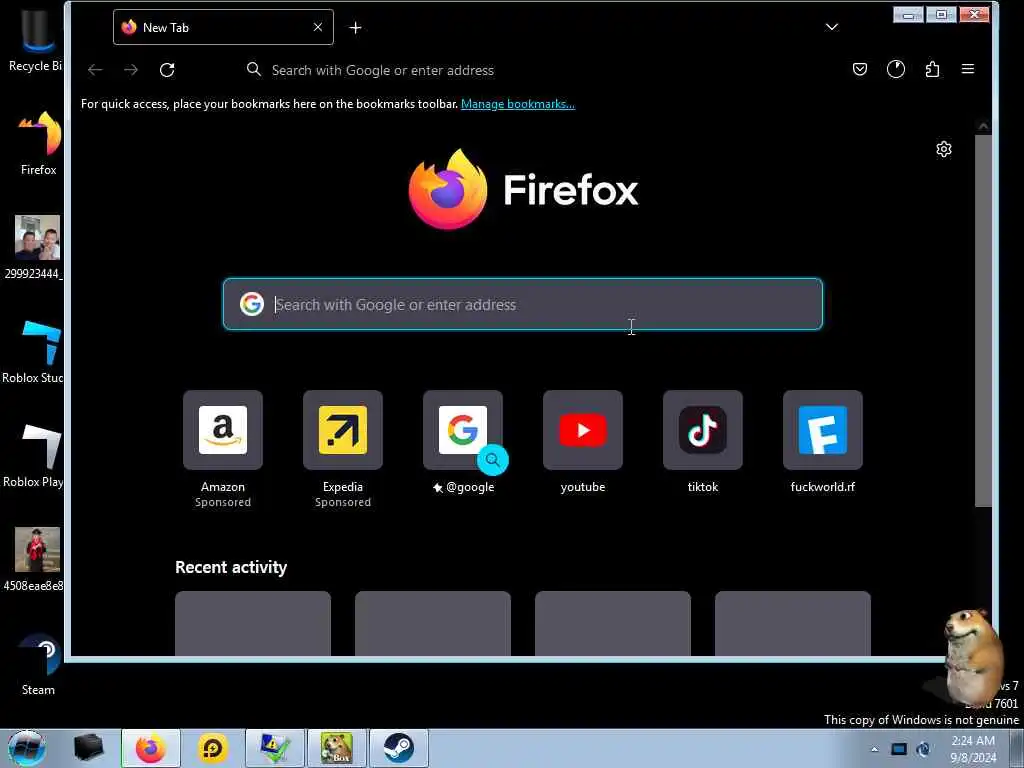This screenshot has width=1024, height=768.
Task: Open first Recent activity card
Action: pos(253,623)
